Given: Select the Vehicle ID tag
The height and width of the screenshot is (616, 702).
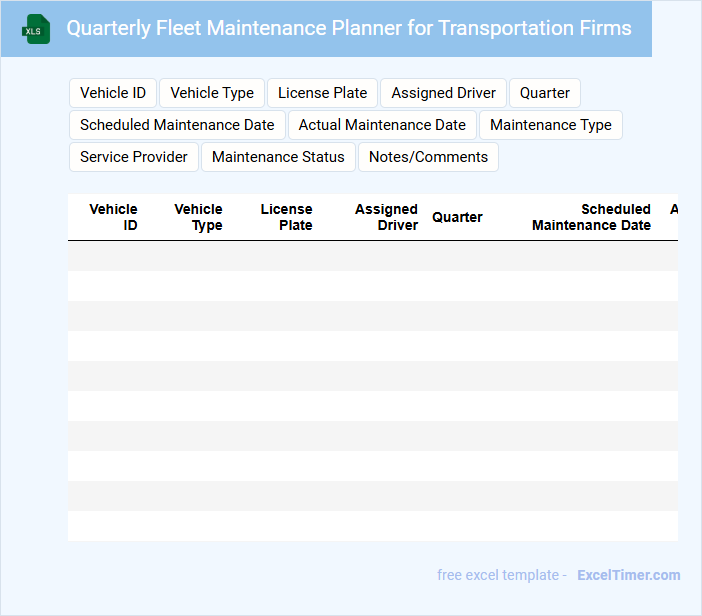Looking at the screenshot, I should 113,93.
